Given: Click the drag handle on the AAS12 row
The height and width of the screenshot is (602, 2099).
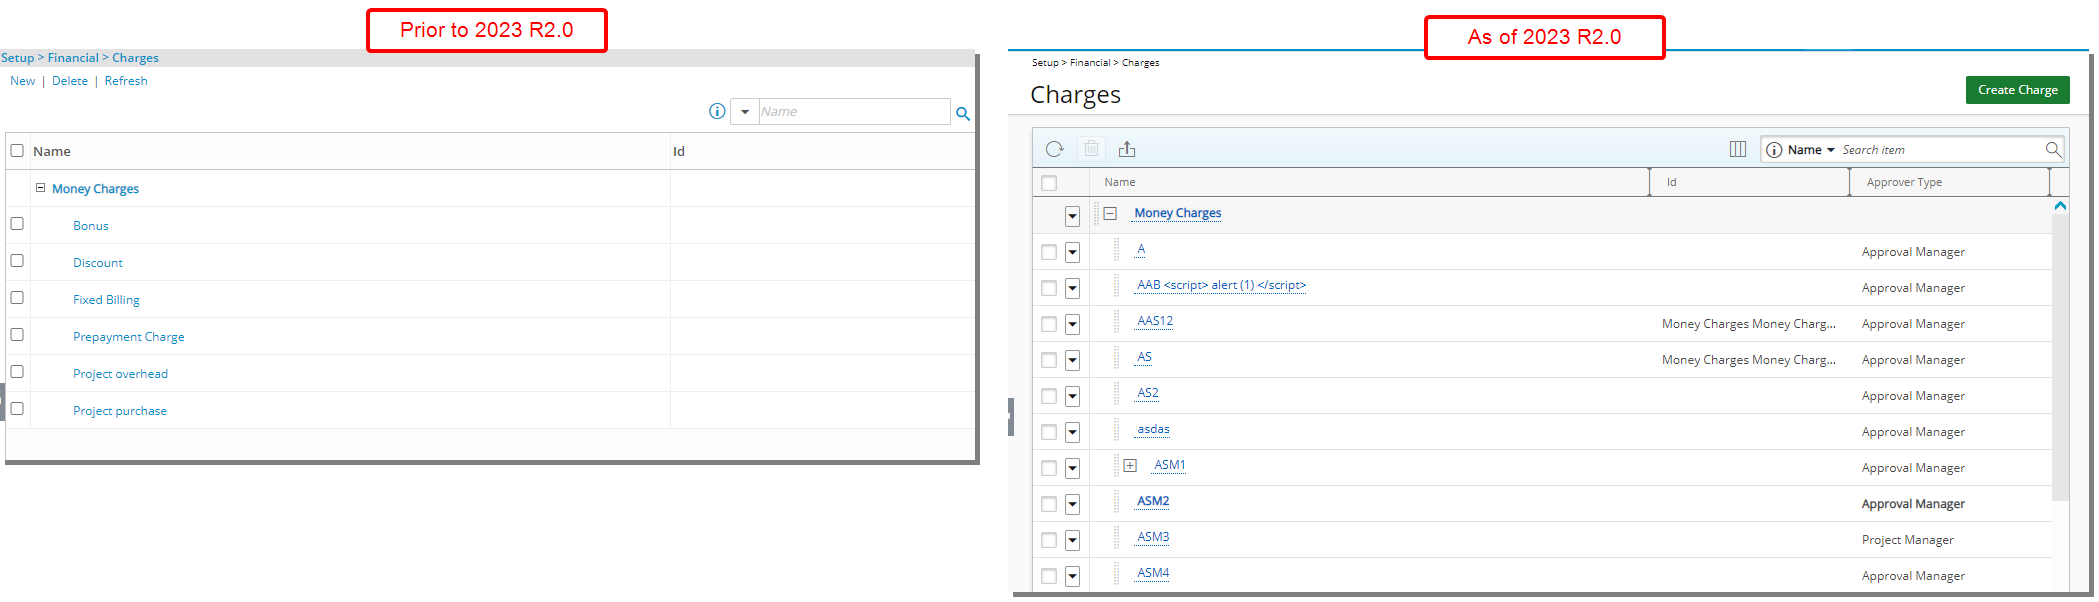Looking at the screenshot, I should pyautogui.click(x=1116, y=322).
